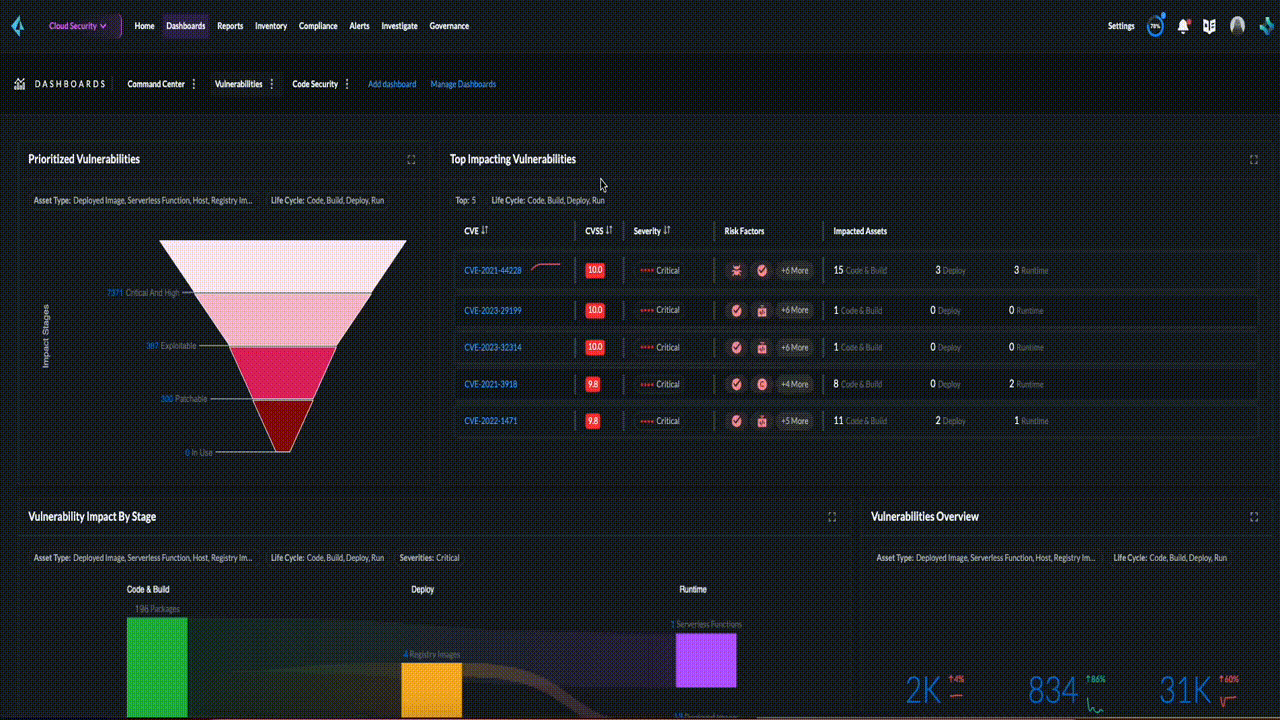Maximize the Vulnerabilities Overview widget
This screenshot has height=720, width=1280.
coord(1254,517)
